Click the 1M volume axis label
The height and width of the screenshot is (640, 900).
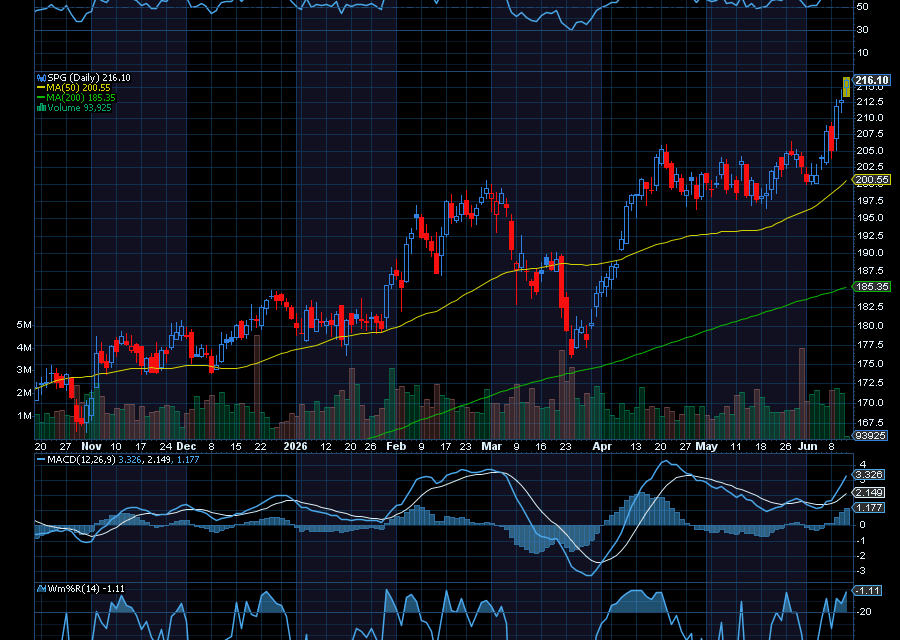24,416
